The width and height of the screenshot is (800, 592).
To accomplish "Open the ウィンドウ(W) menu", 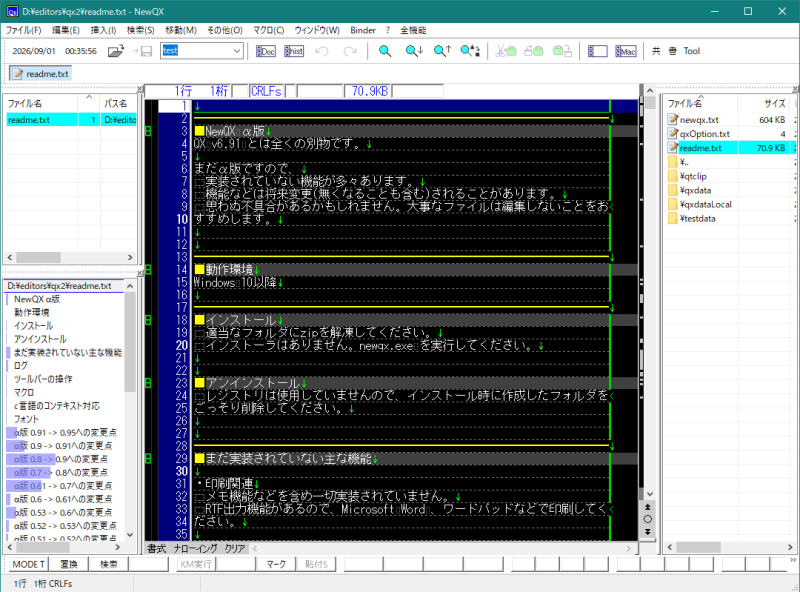I will [317, 30].
